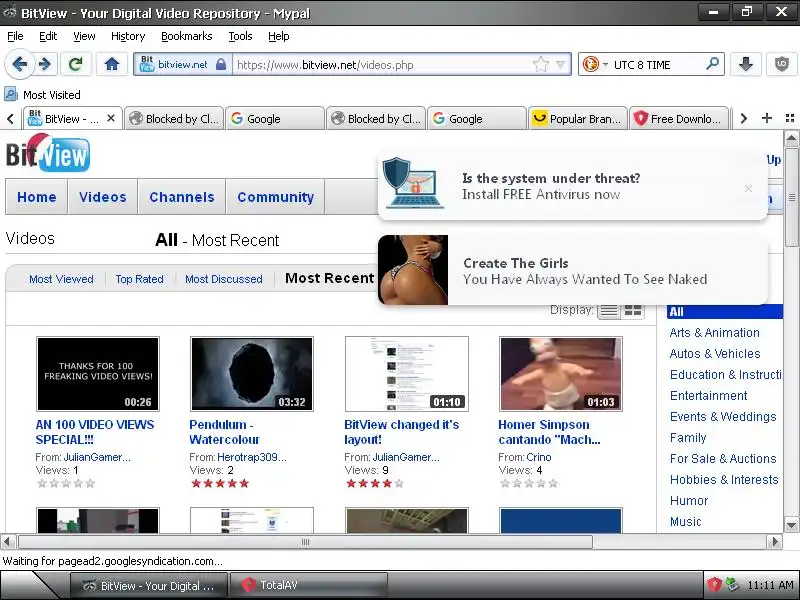
Task: Open the 100 video views special thumbnail
Action: (x=98, y=374)
